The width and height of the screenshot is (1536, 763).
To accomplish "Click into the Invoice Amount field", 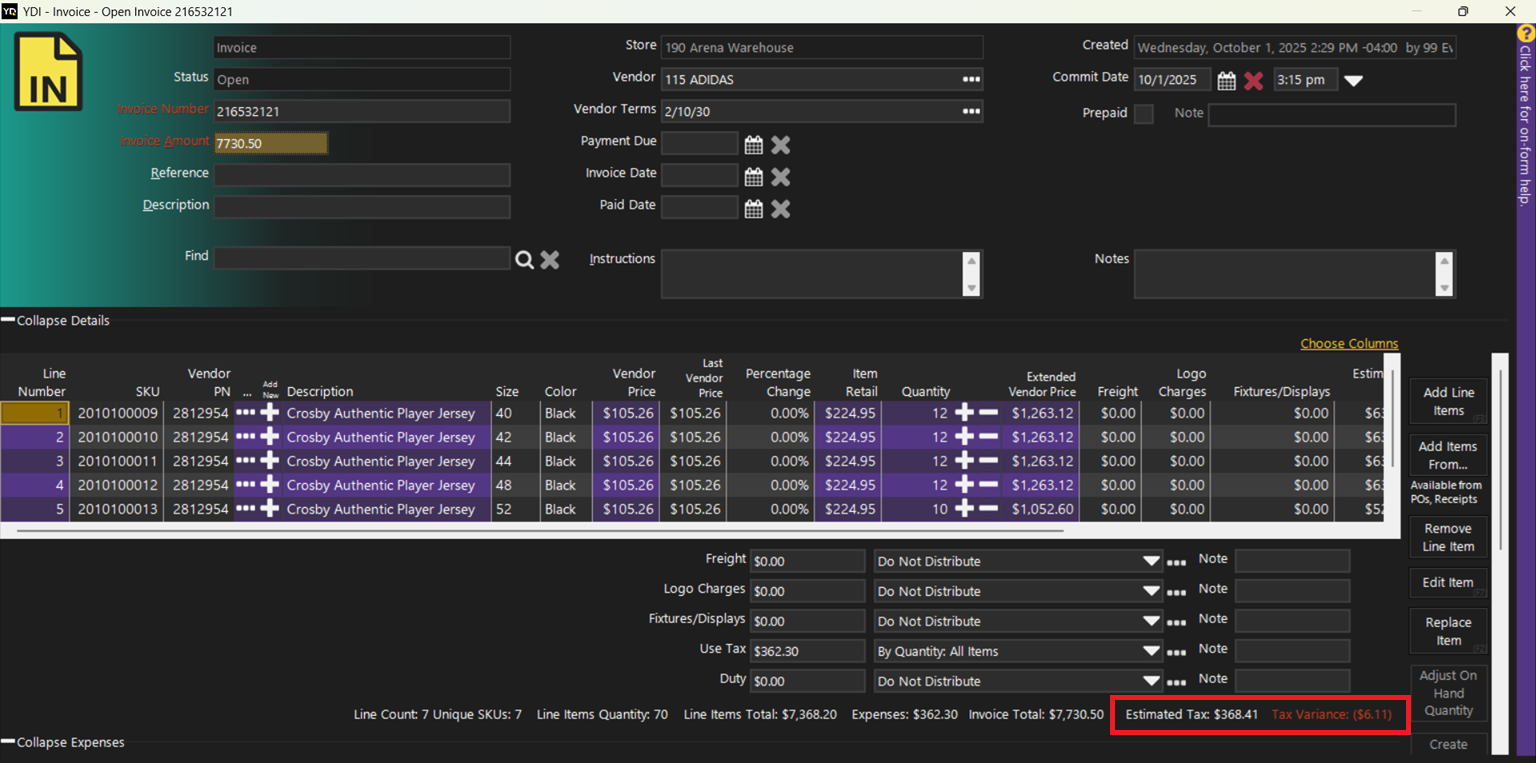I will 271,144.
